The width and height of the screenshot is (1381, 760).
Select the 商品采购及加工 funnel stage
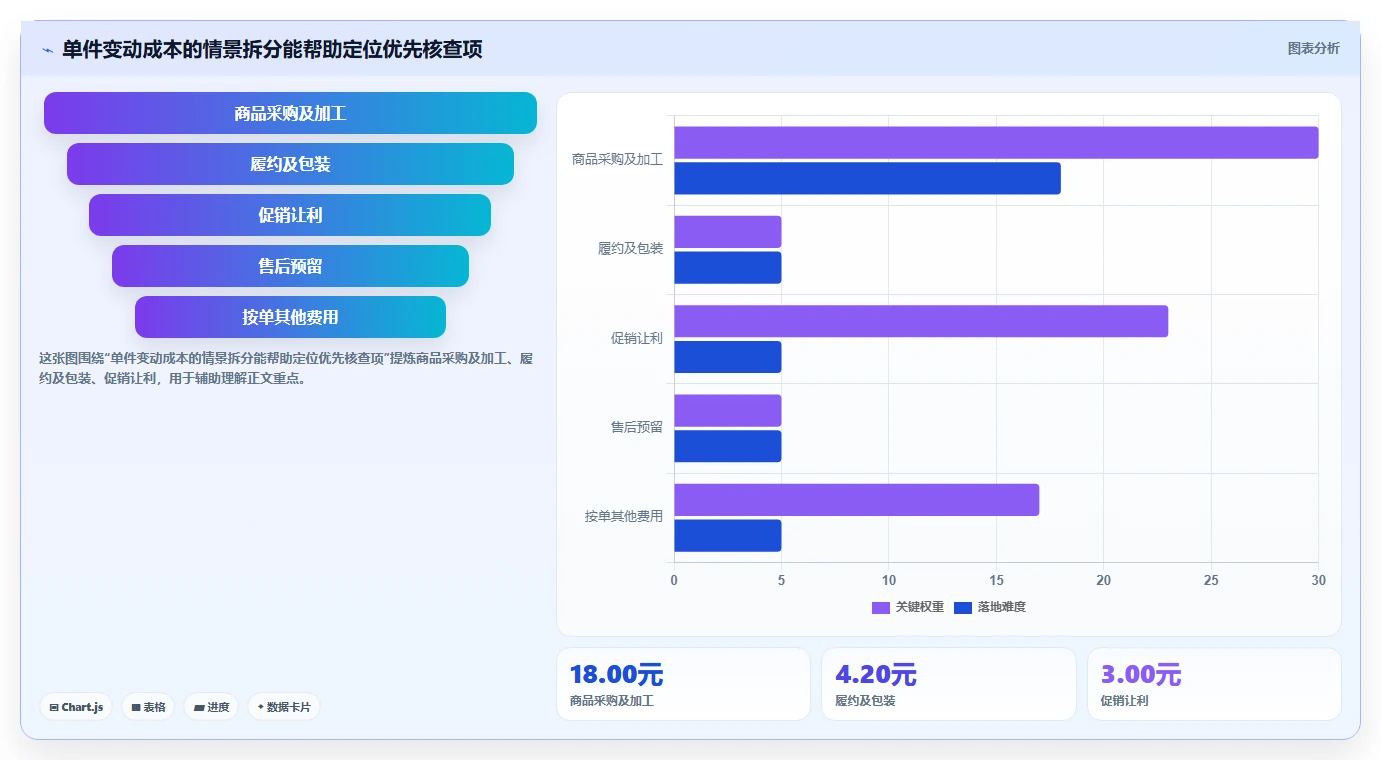point(290,113)
